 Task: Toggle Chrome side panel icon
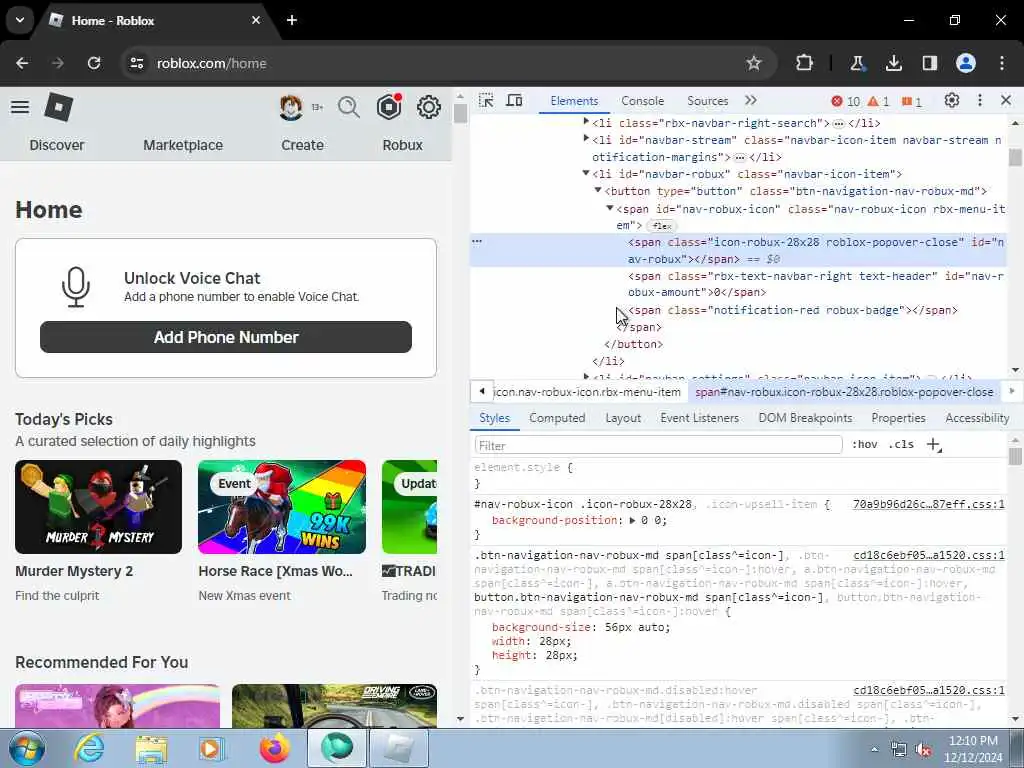[930, 63]
